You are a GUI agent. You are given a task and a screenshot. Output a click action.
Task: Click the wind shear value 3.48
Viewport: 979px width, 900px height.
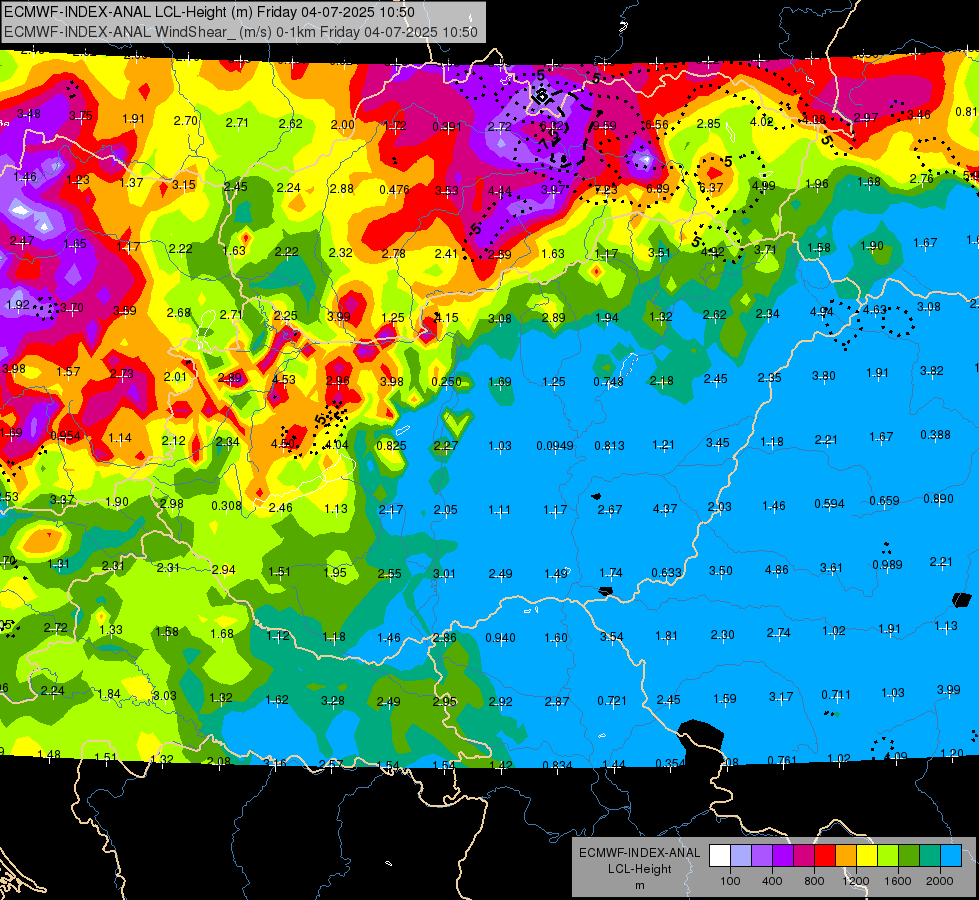click(x=29, y=114)
